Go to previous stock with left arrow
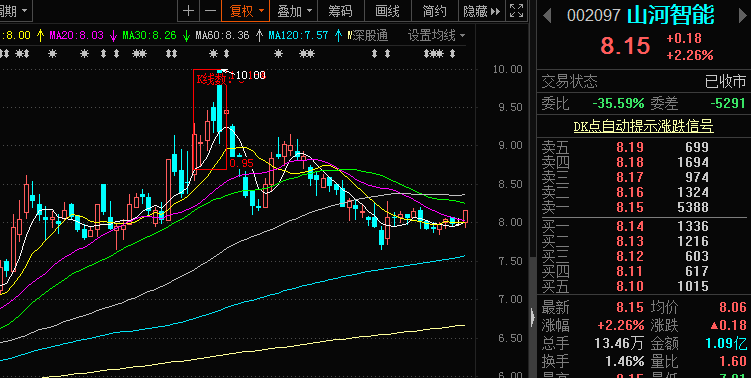The image size is (751, 378). coord(547,16)
